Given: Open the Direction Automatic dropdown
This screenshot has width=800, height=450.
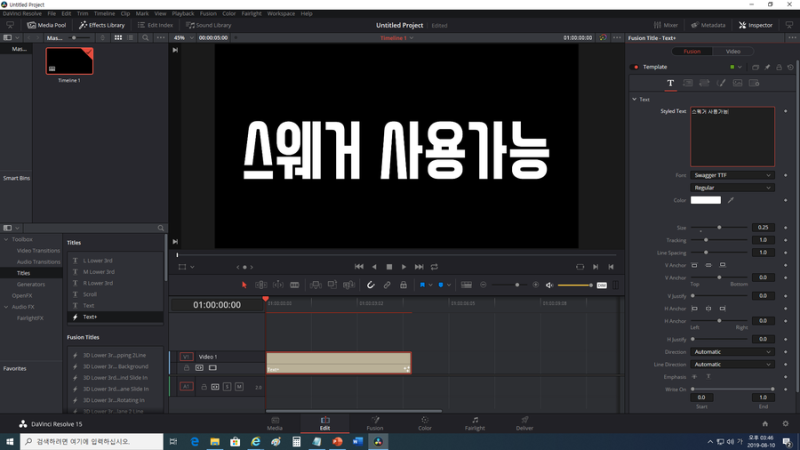Looking at the screenshot, I should (732, 352).
